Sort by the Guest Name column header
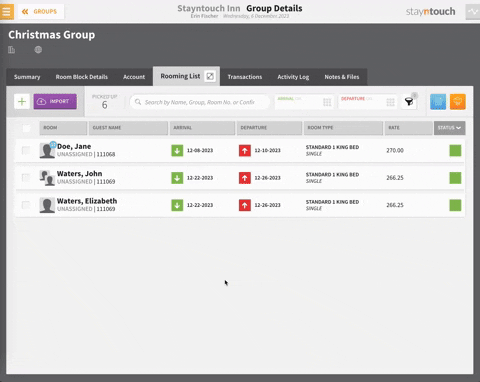 pyautogui.click(x=128, y=128)
